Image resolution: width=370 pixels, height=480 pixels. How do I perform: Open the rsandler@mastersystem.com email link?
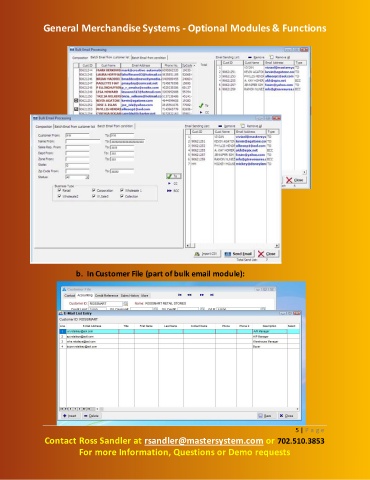click(x=204, y=441)
